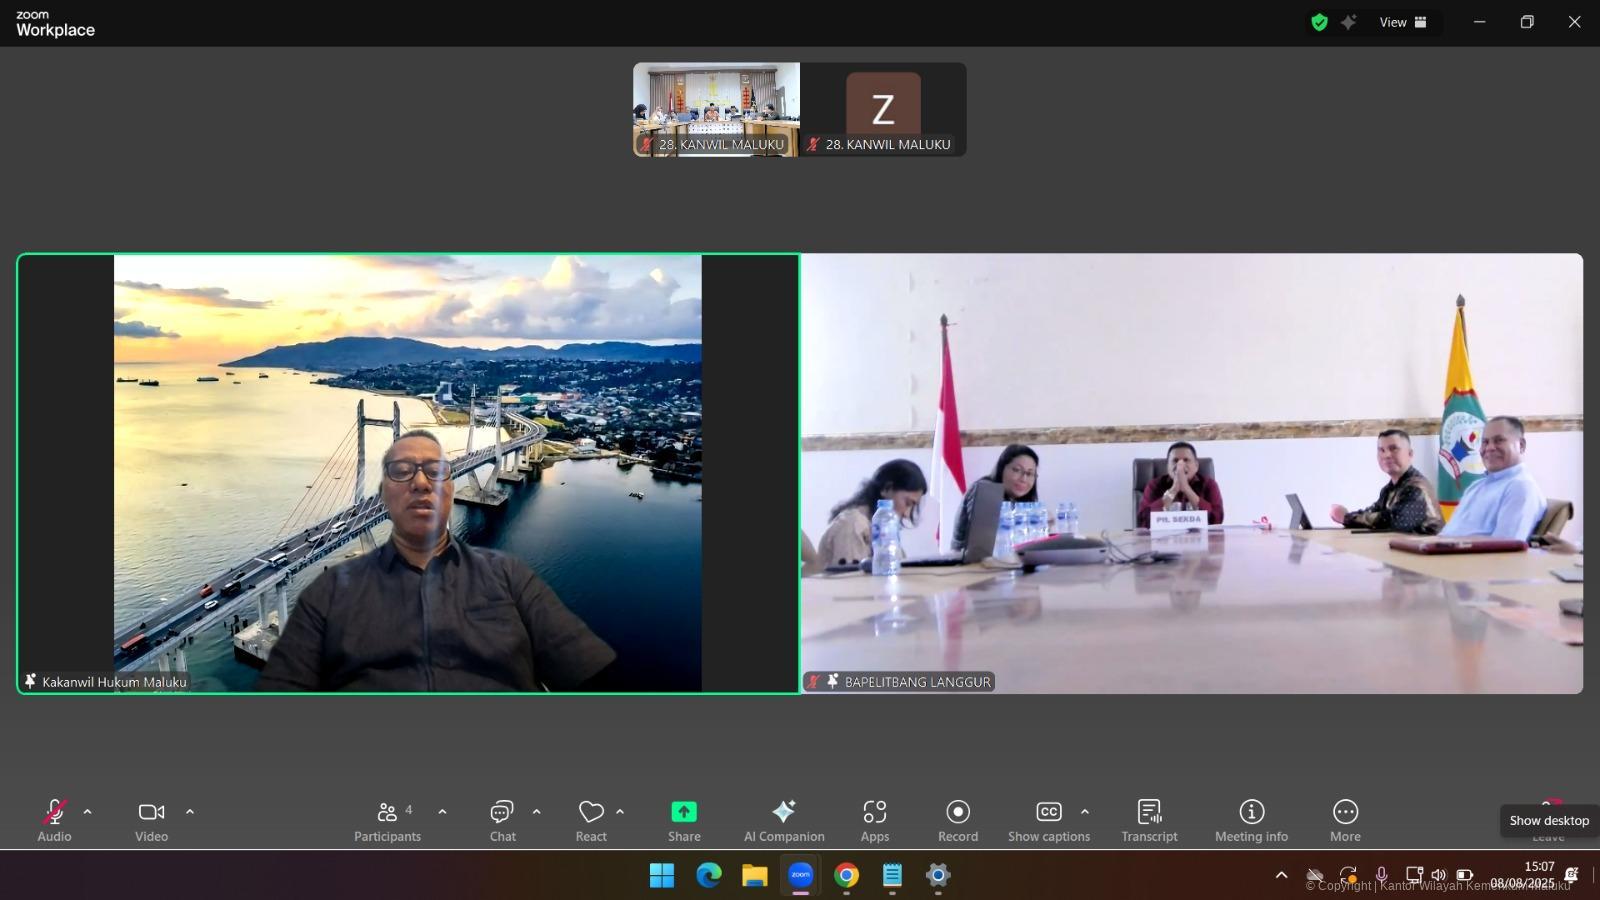Screen dimensions: 1600x900
Task: Start recording with the Record button
Action: pos(958,821)
